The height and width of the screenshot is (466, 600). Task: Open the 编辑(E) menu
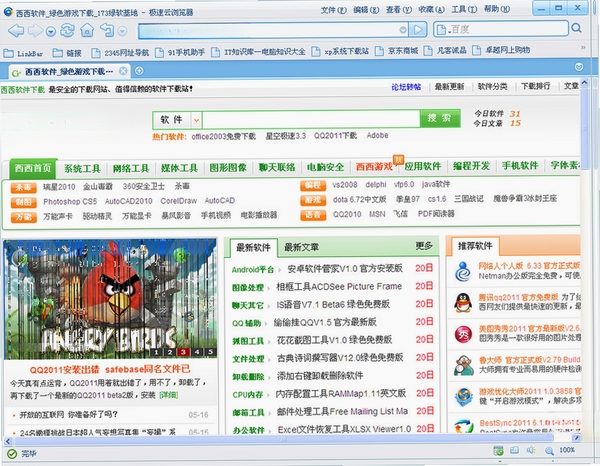(x=366, y=10)
